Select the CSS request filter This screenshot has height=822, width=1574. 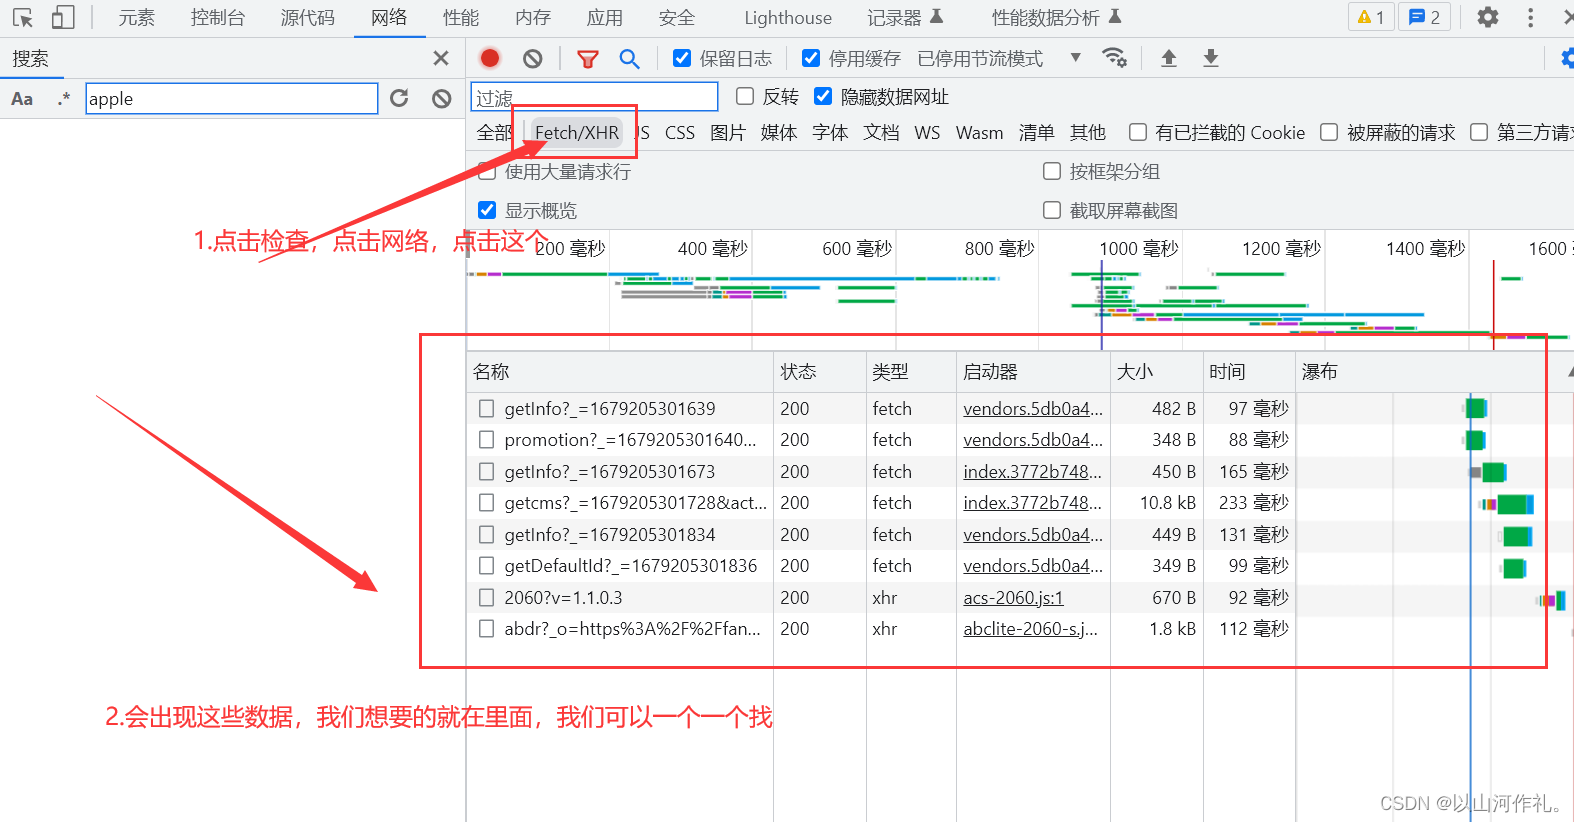[x=680, y=132]
